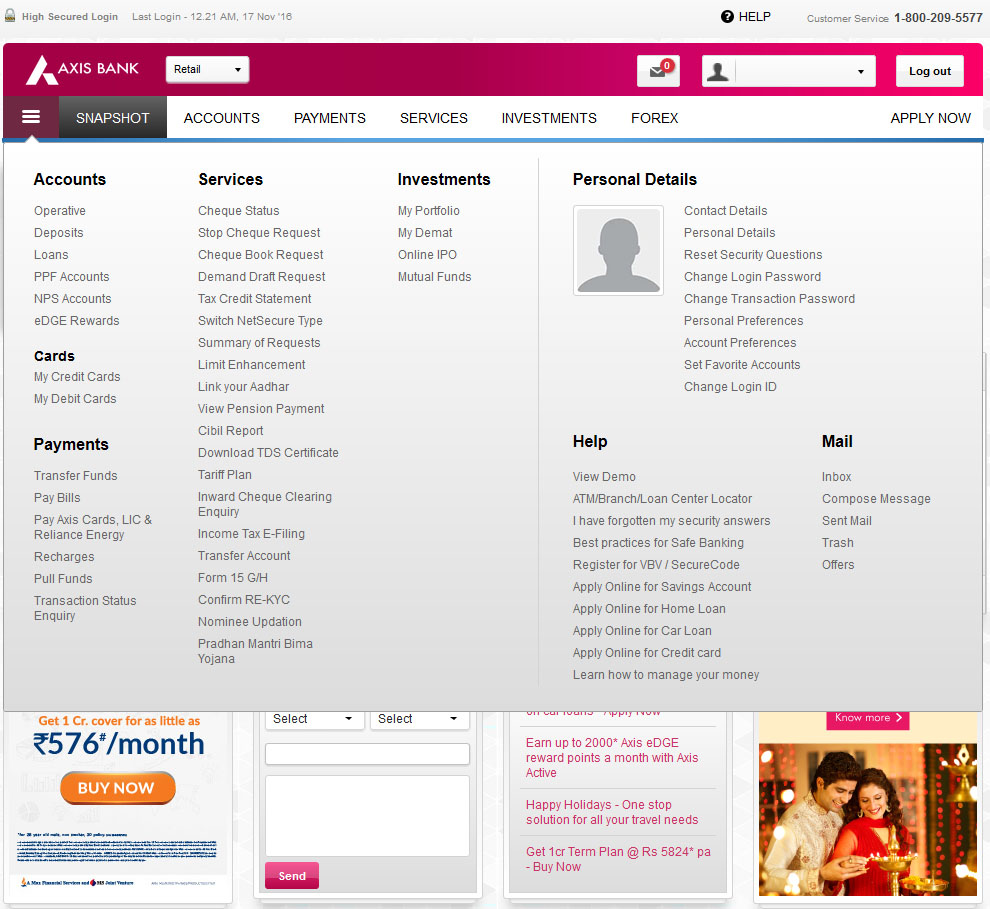Open Happy Holidays travel offer link
The width and height of the screenshot is (990, 909).
612,812
